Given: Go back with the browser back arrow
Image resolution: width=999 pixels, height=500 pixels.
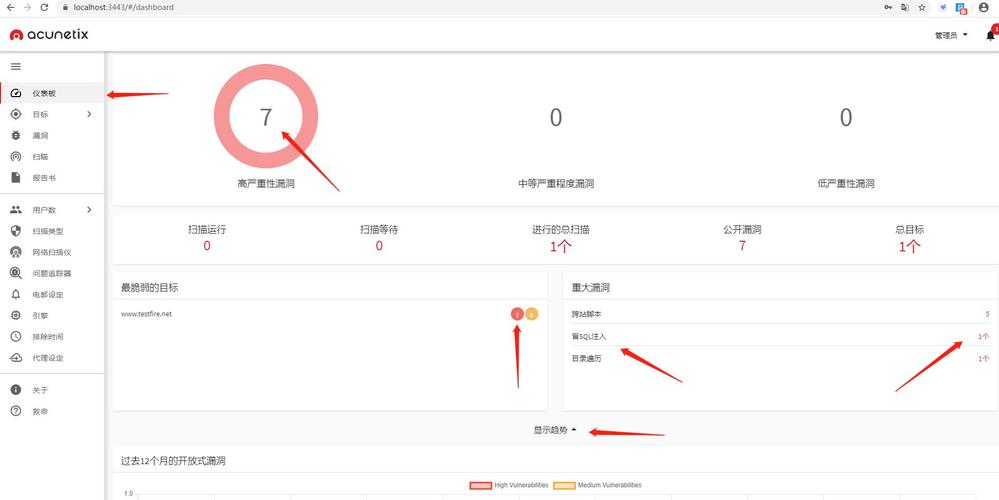Looking at the screenshot, I should pyautogui.click(x=10, y=7).
